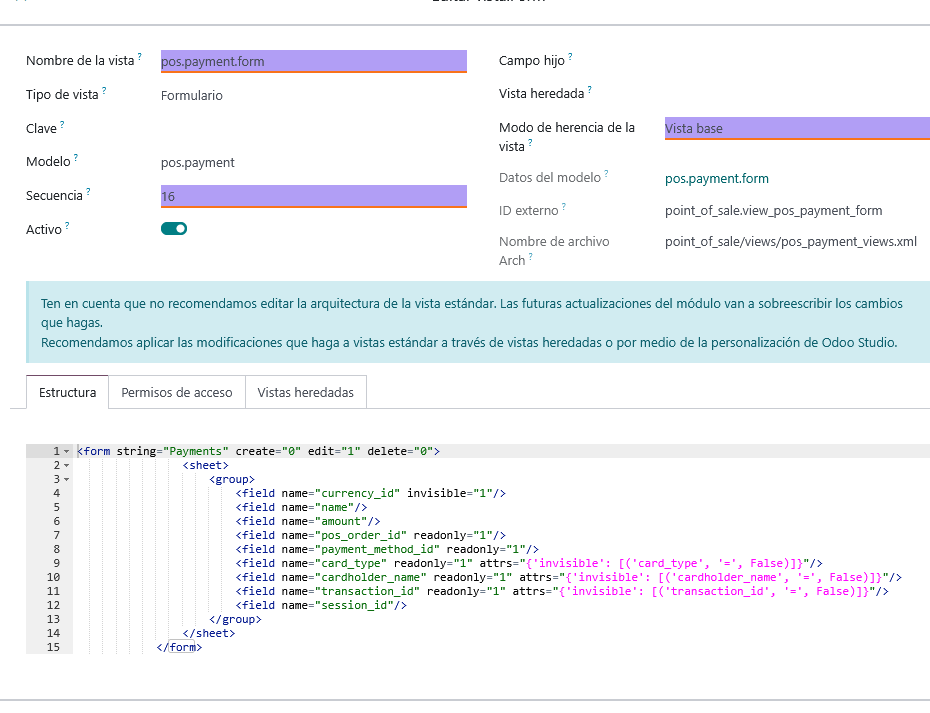Open the pos.payment.form model data link
930x713 pixels.
716,179
